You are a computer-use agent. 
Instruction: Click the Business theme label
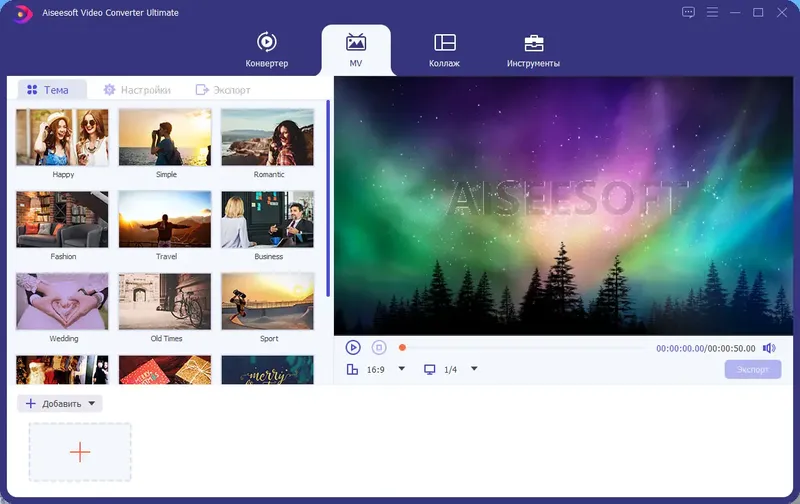[268, 257]
